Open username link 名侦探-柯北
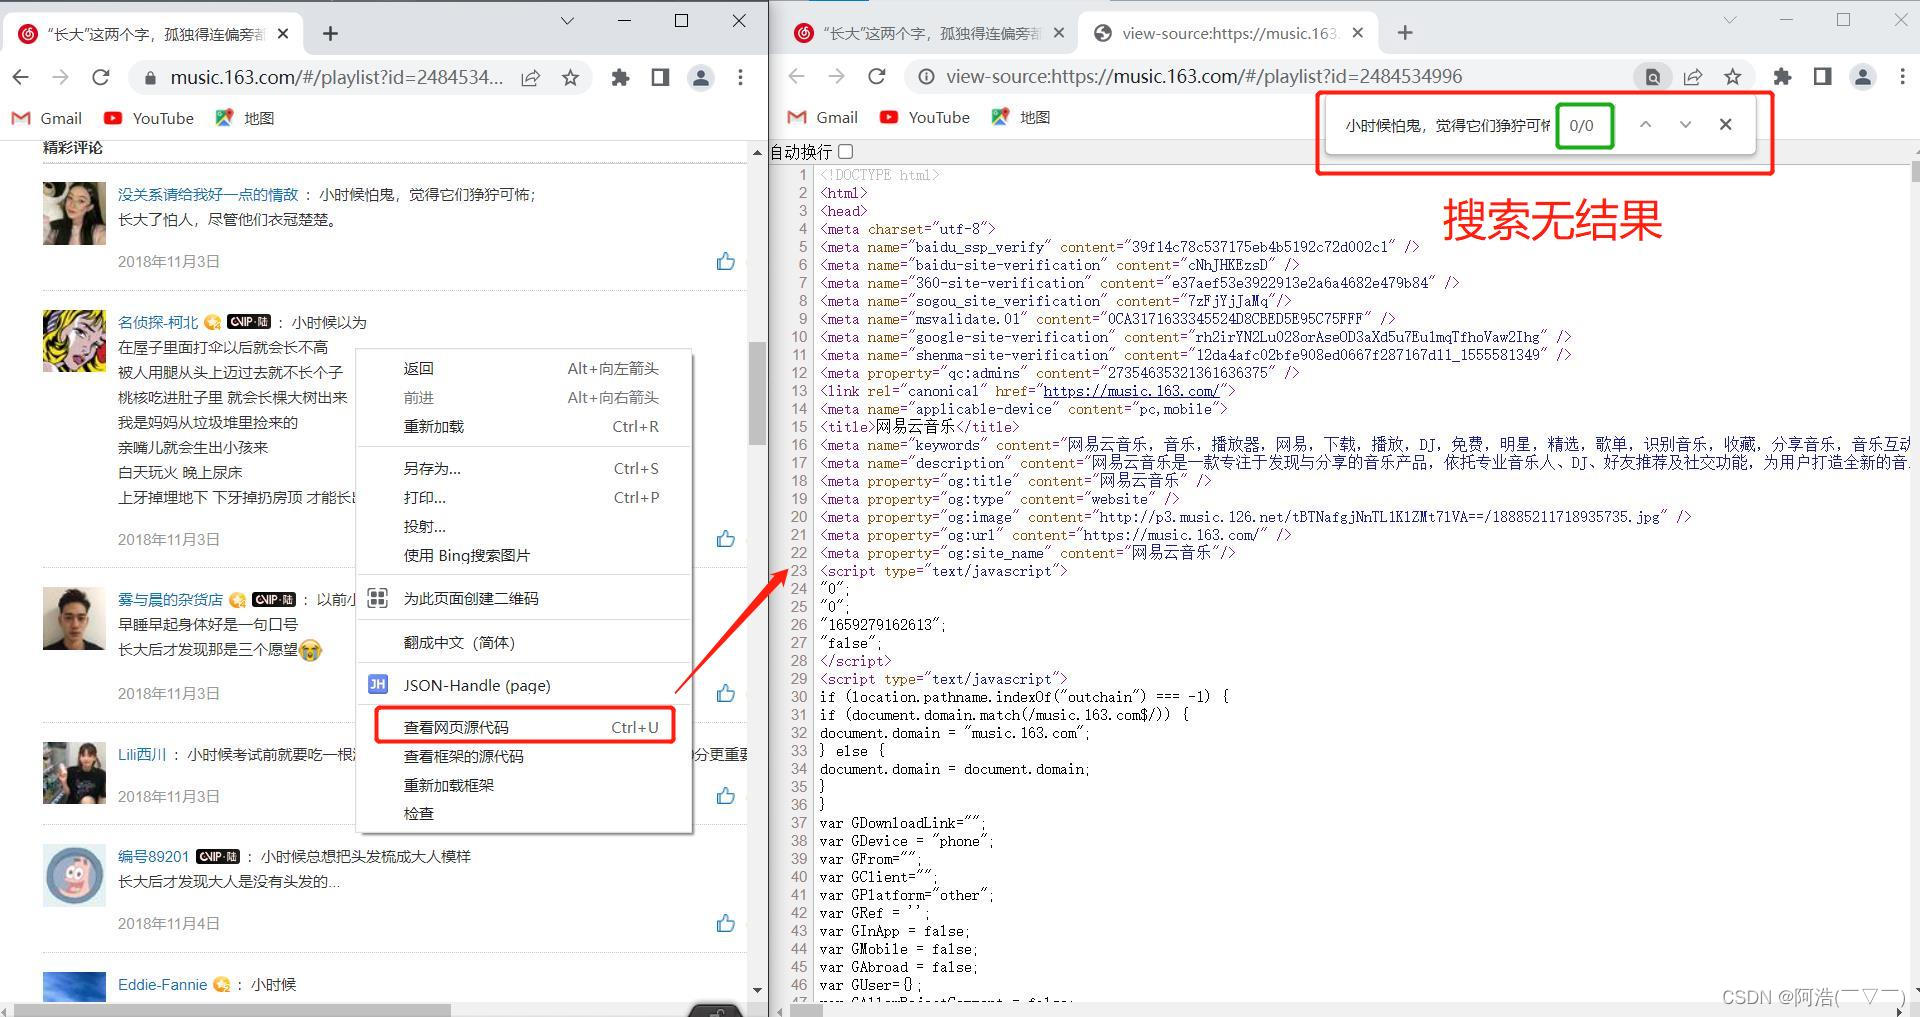Screen dimensions: 1920x1017 (x=158, y=322)
